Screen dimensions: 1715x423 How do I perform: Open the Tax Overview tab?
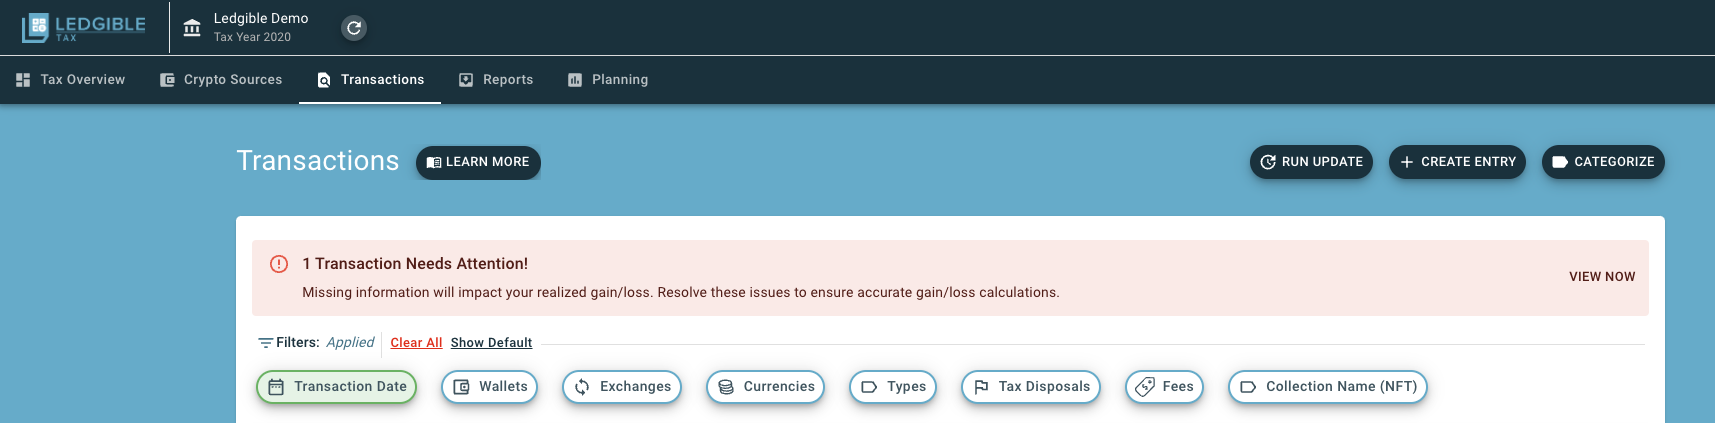point(70,80)
